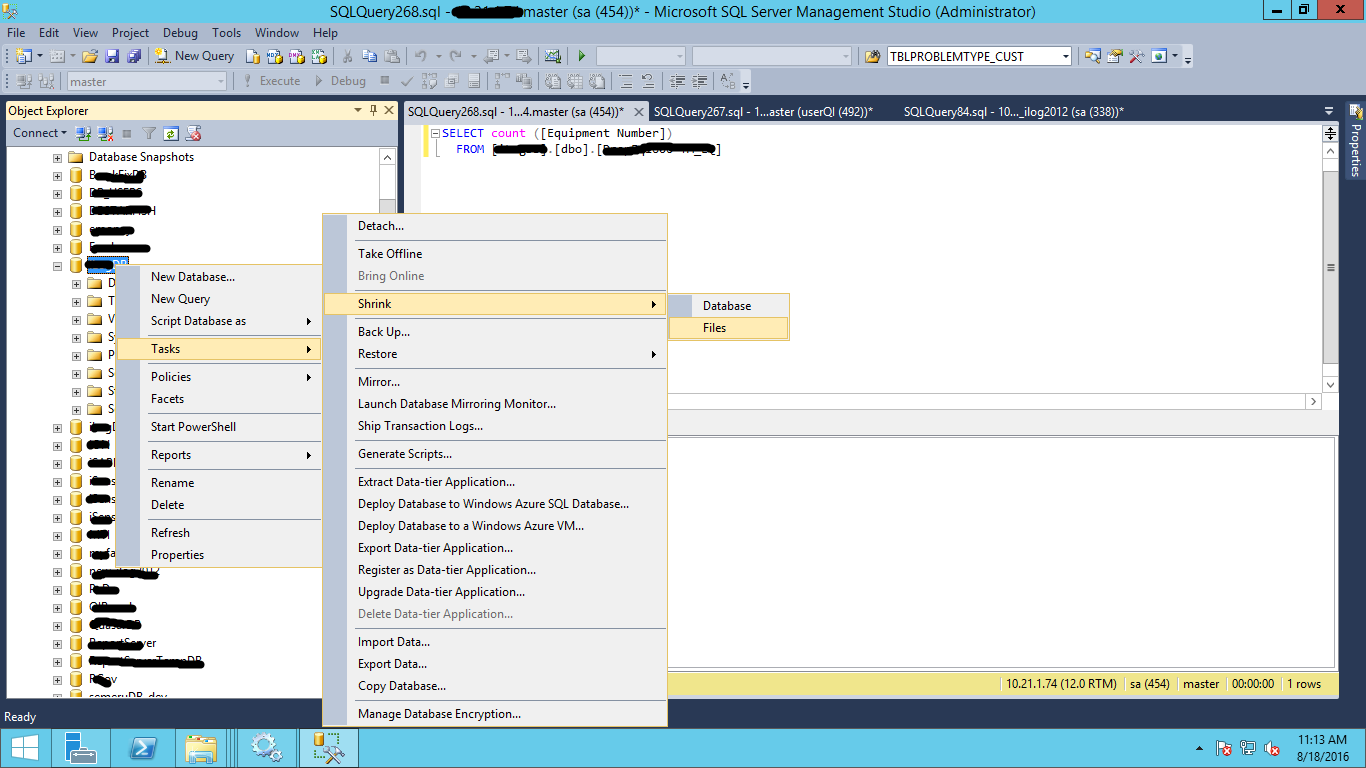Click the Object Explorer stop script icon
Screen dimensions: 1366x768
click(x=194, y=133)
